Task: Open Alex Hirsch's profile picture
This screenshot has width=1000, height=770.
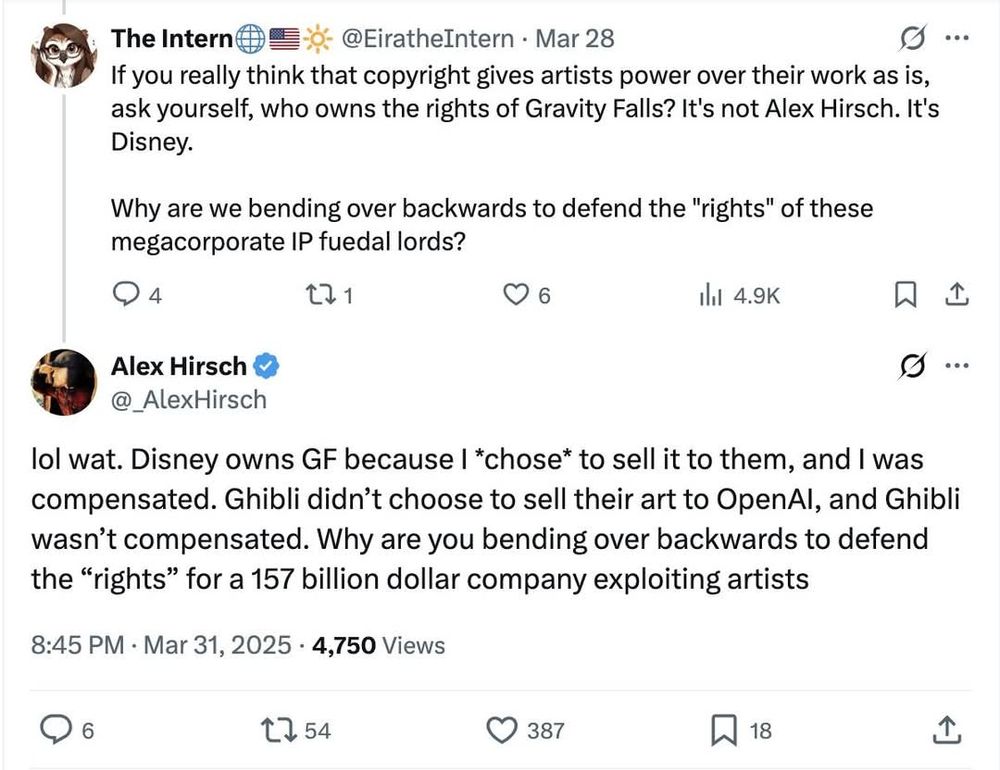Action: (63, 381)
